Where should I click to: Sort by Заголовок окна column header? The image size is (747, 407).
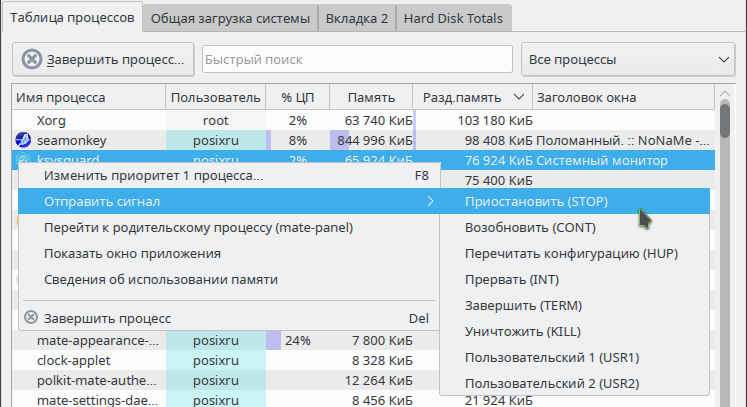623,97
